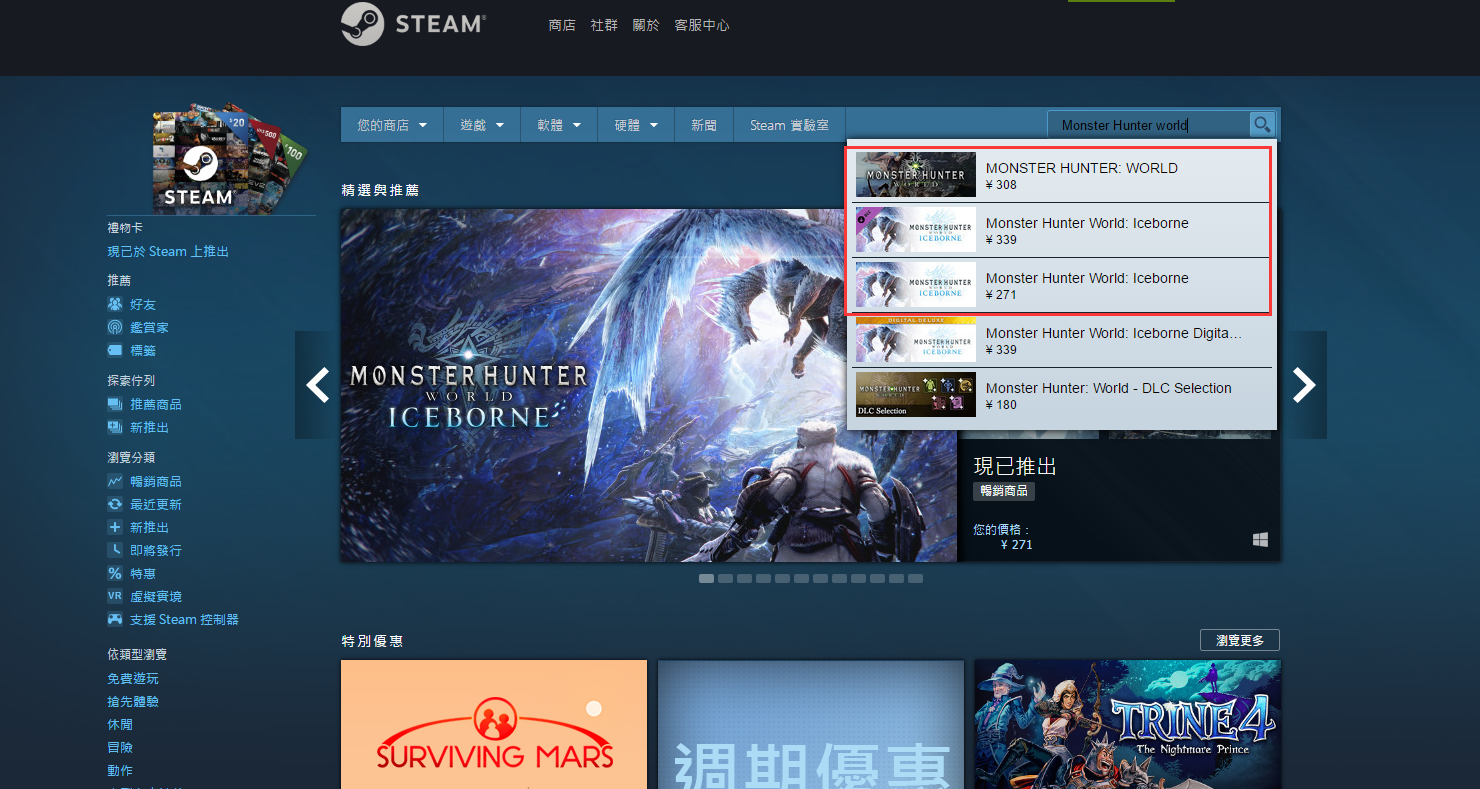This screenshot has width=1480, height=789.
Task: Click the plus icon beside browse-section 新推出
Action: point(115,527)
